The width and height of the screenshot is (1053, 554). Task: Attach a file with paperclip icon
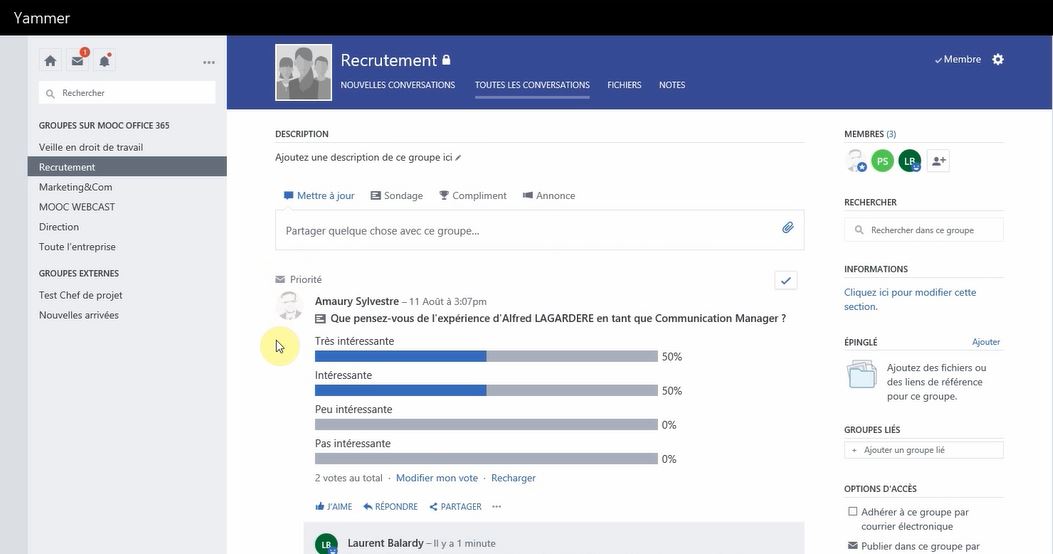788,228
